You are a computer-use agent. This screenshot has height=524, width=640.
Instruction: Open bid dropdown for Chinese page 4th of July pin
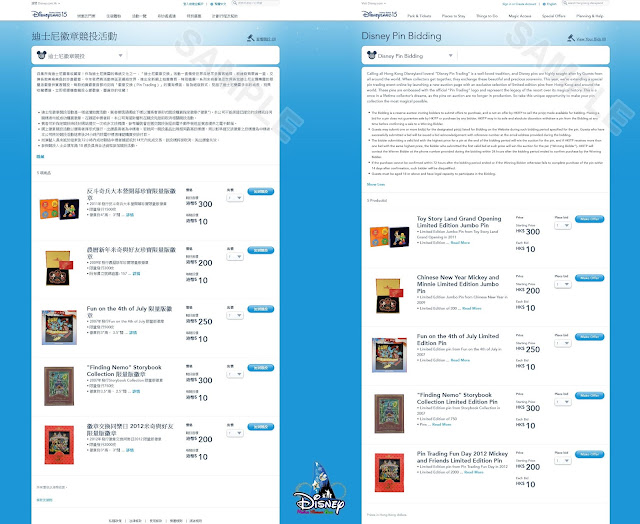coord(235,315)
